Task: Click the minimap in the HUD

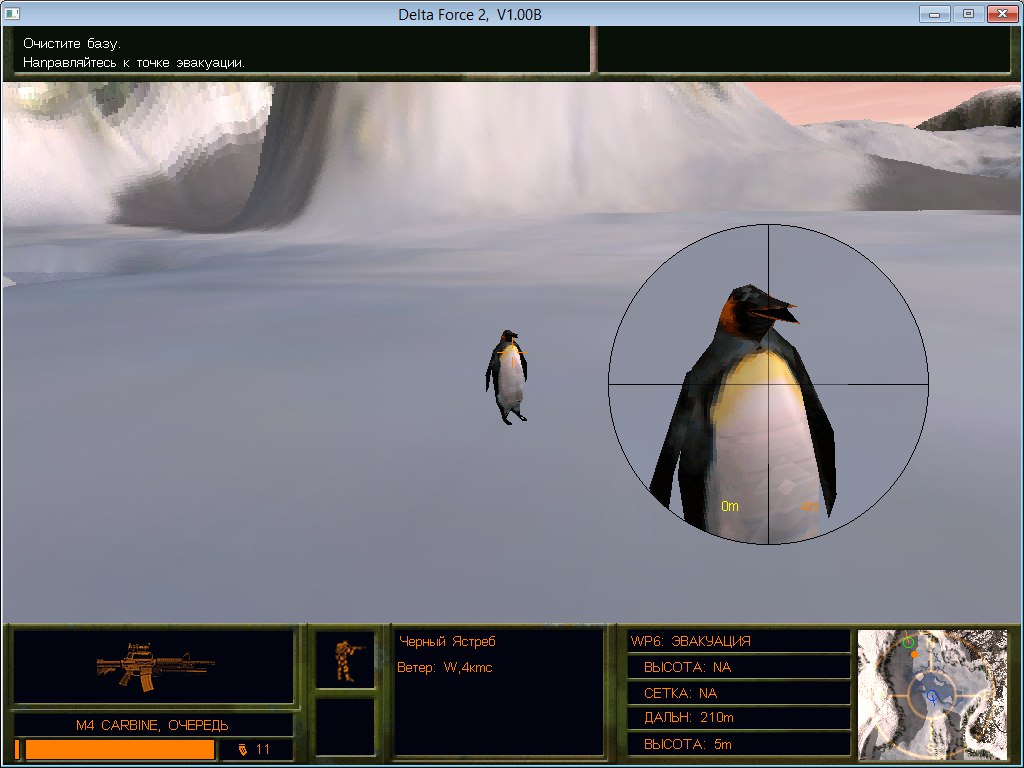Action: pos(933,694)
